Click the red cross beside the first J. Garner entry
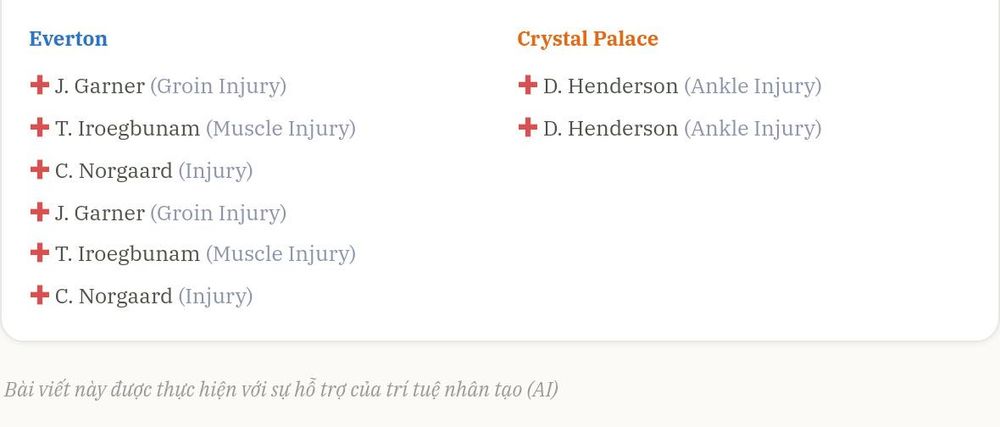 [40, 85]
